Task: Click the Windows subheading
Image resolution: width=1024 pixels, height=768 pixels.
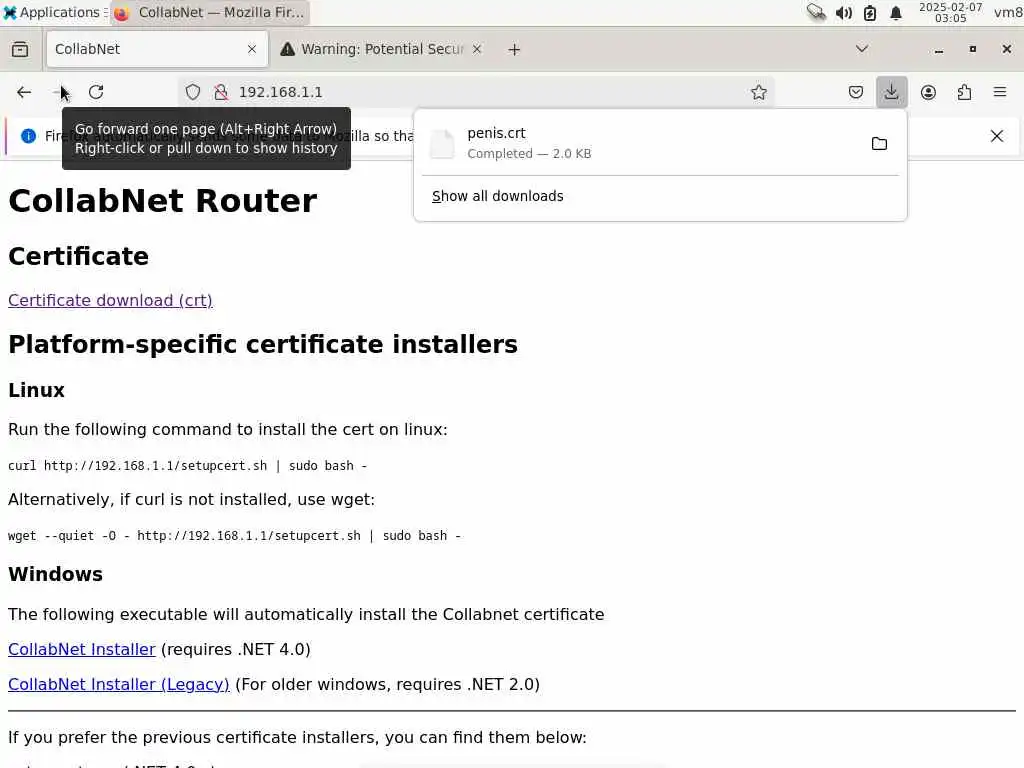Action: (56, 574)
